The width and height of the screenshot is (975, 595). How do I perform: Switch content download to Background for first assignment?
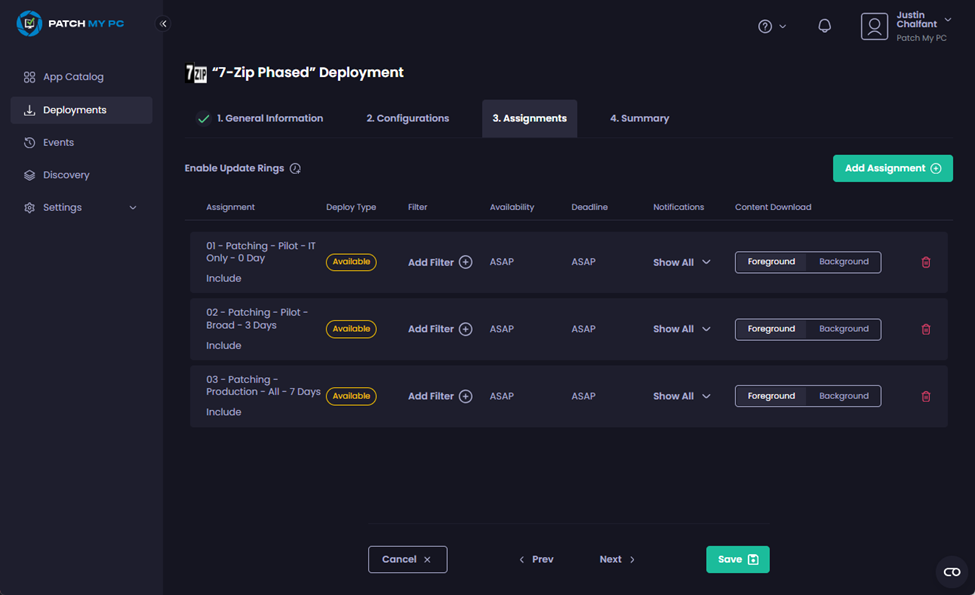point(844,261)
